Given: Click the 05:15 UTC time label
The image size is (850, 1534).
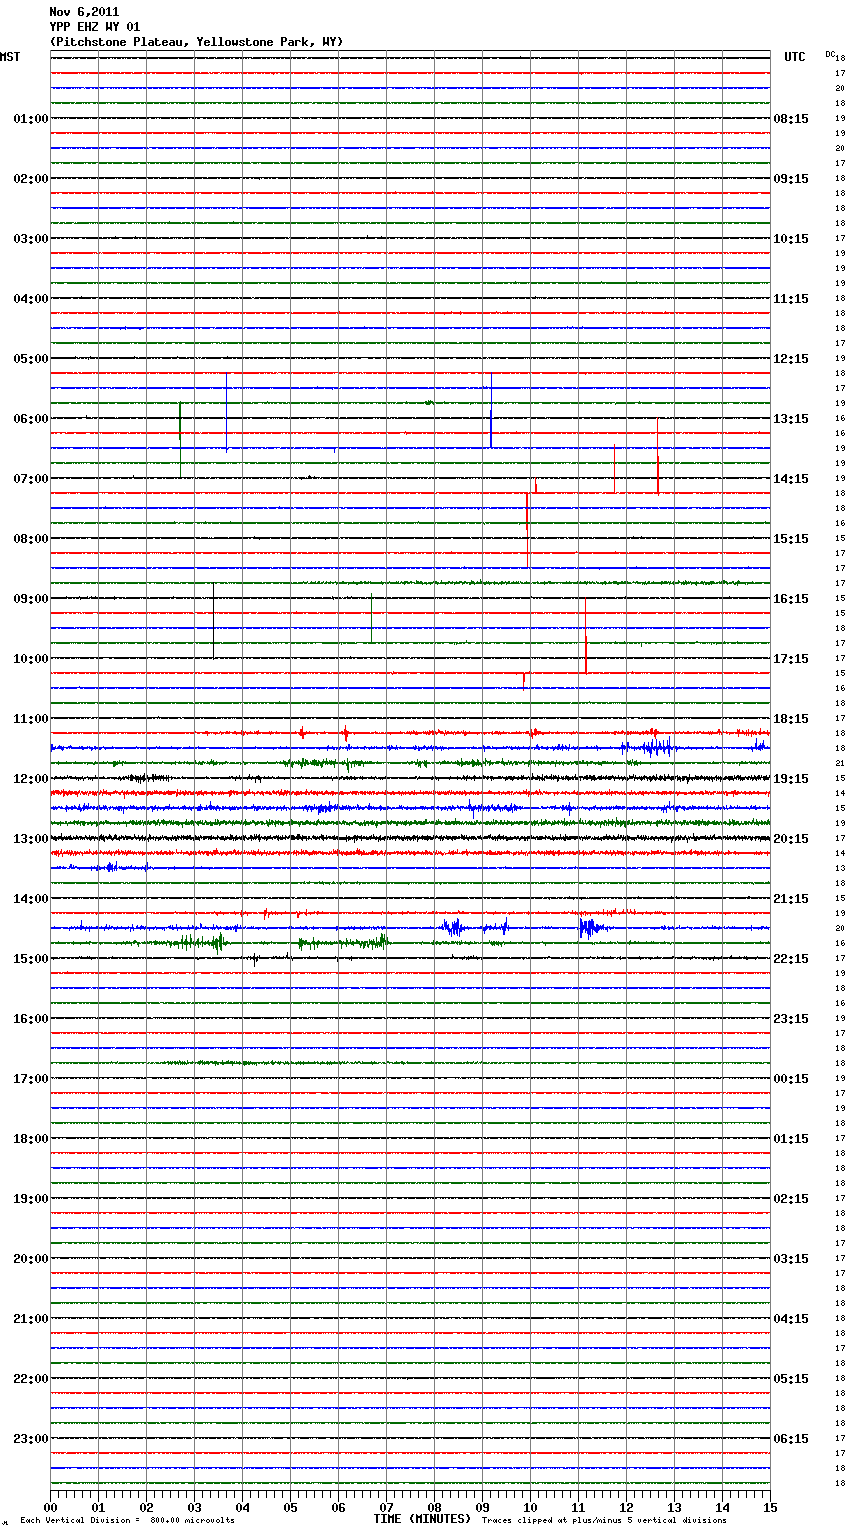Looking at the screenshot, I should pos(791,1379).
